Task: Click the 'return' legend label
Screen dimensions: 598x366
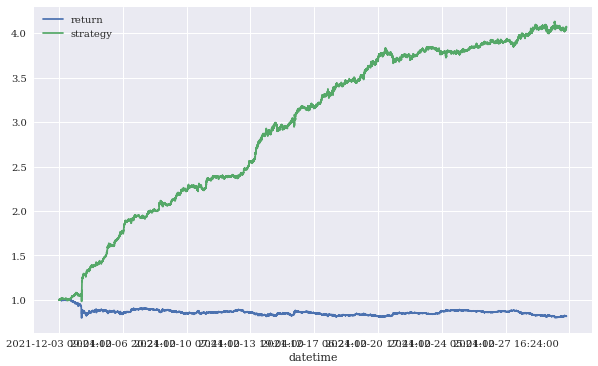Action: click(87, 20)
